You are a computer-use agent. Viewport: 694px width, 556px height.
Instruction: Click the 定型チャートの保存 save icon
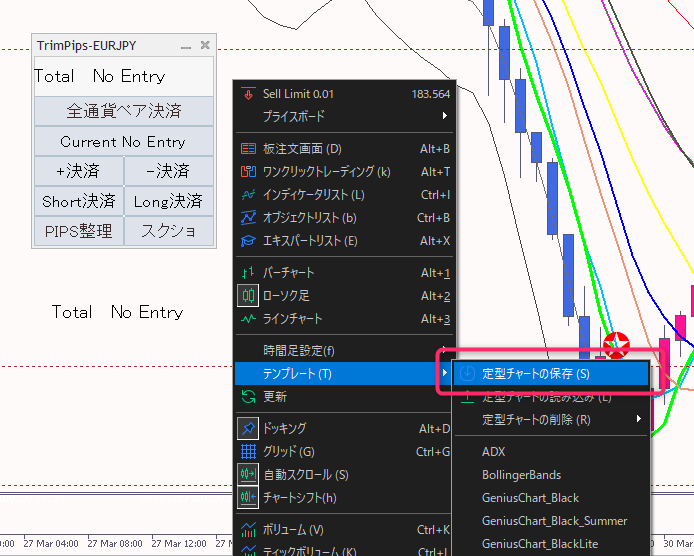[468, 374]
